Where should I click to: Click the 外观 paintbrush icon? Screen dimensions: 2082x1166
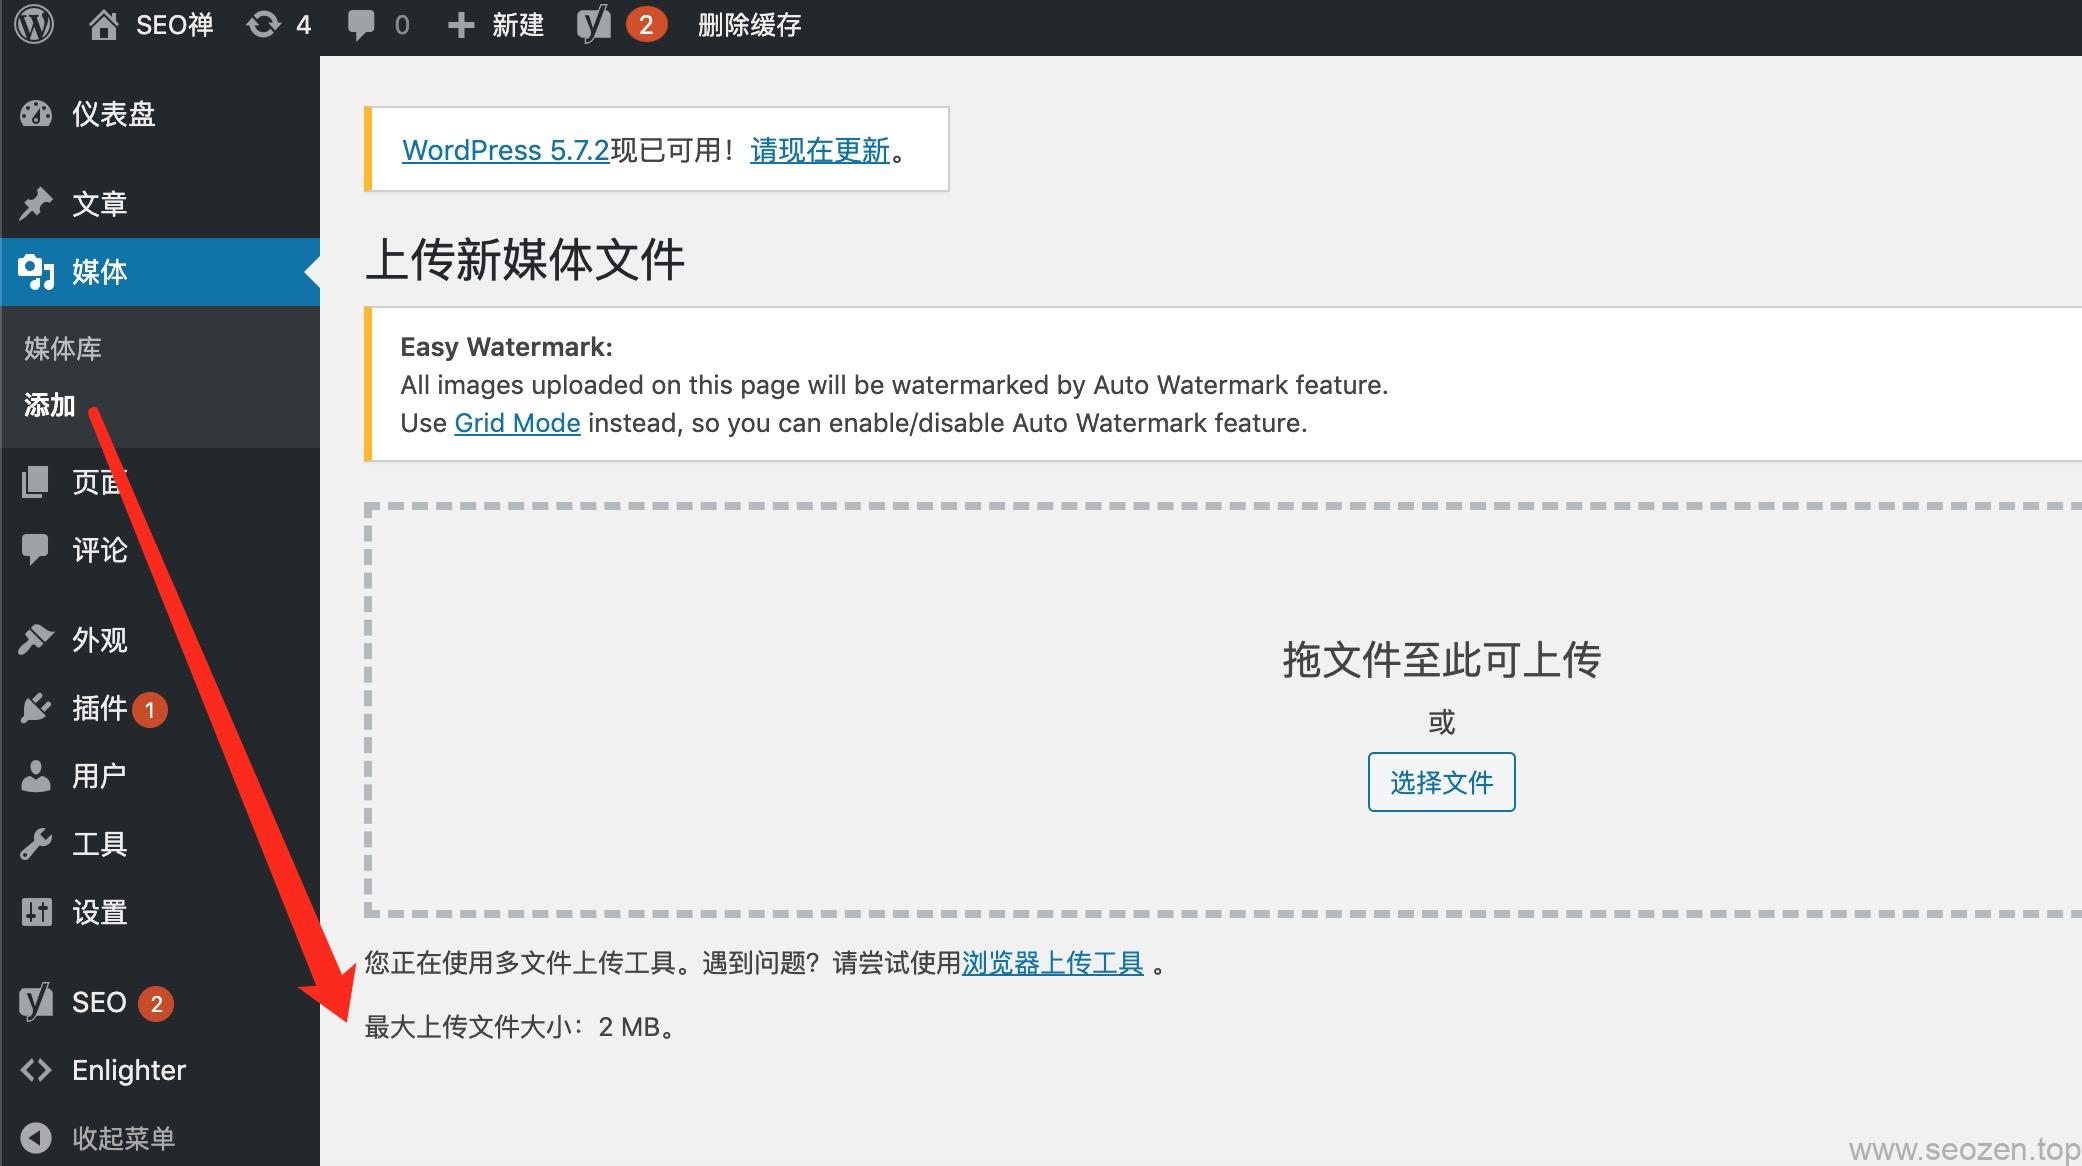(x=36, y=639)
